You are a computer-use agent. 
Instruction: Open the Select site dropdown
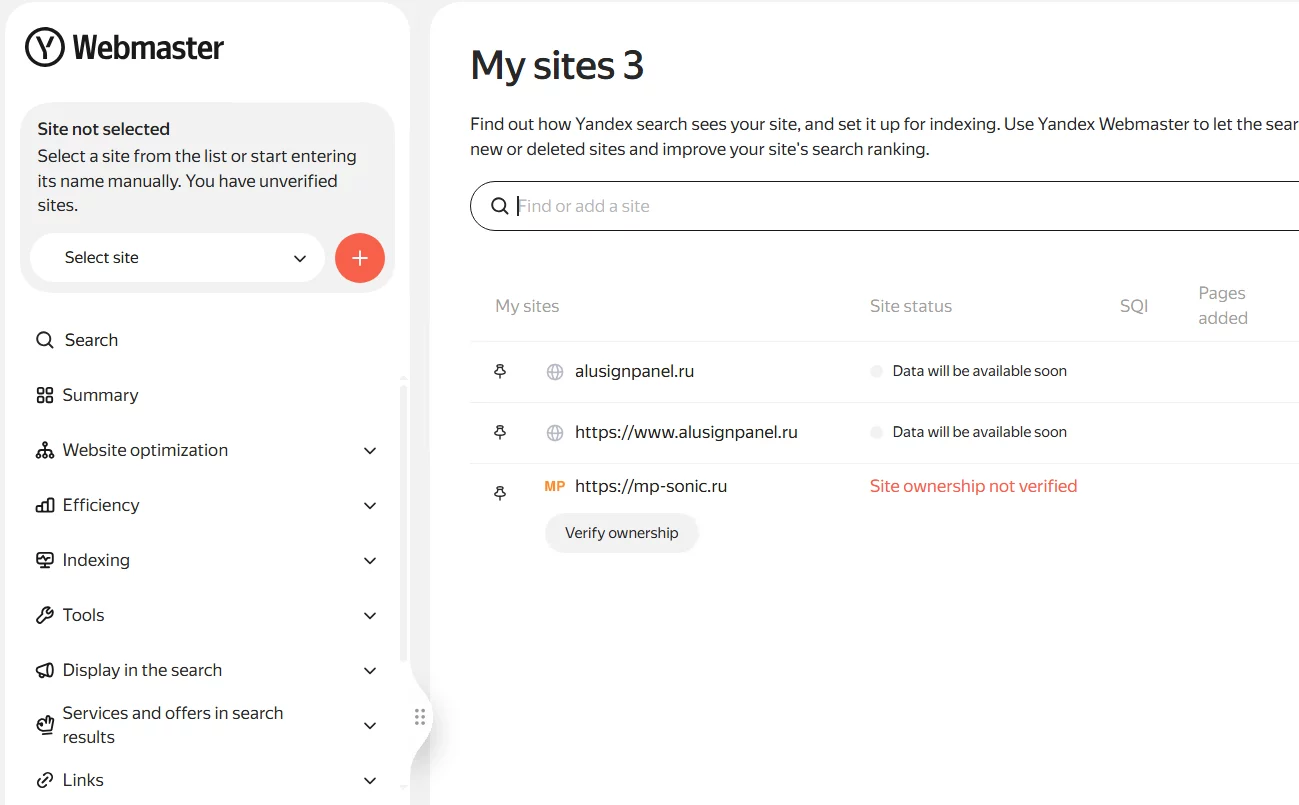177,258
